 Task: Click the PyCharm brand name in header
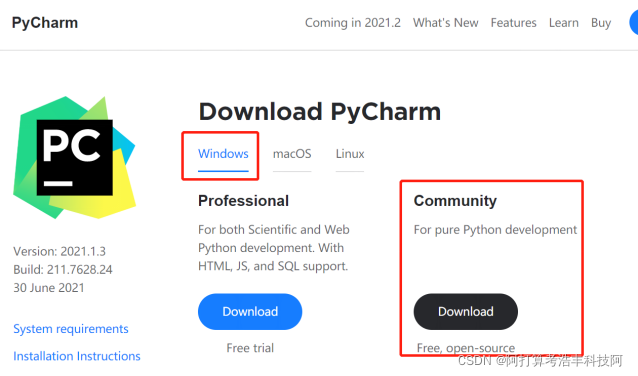pos(45,23)
